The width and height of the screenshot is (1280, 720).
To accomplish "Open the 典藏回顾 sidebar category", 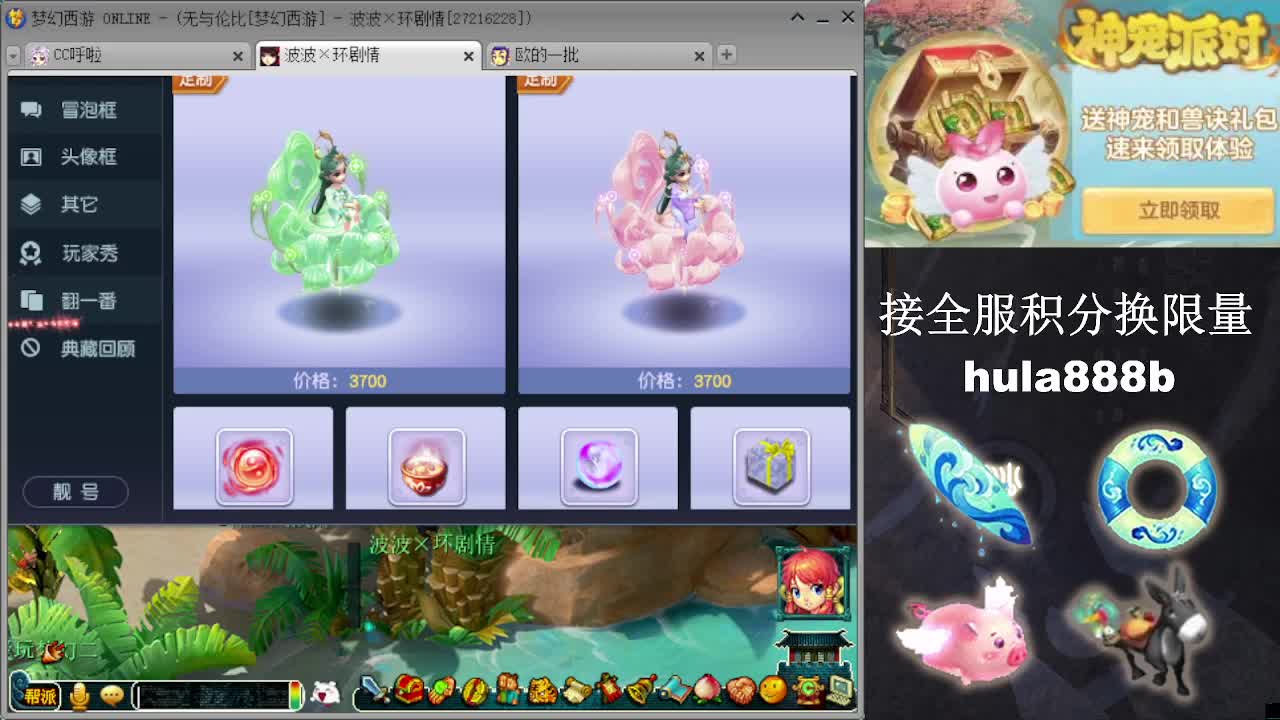I will [x=85, y=348].
